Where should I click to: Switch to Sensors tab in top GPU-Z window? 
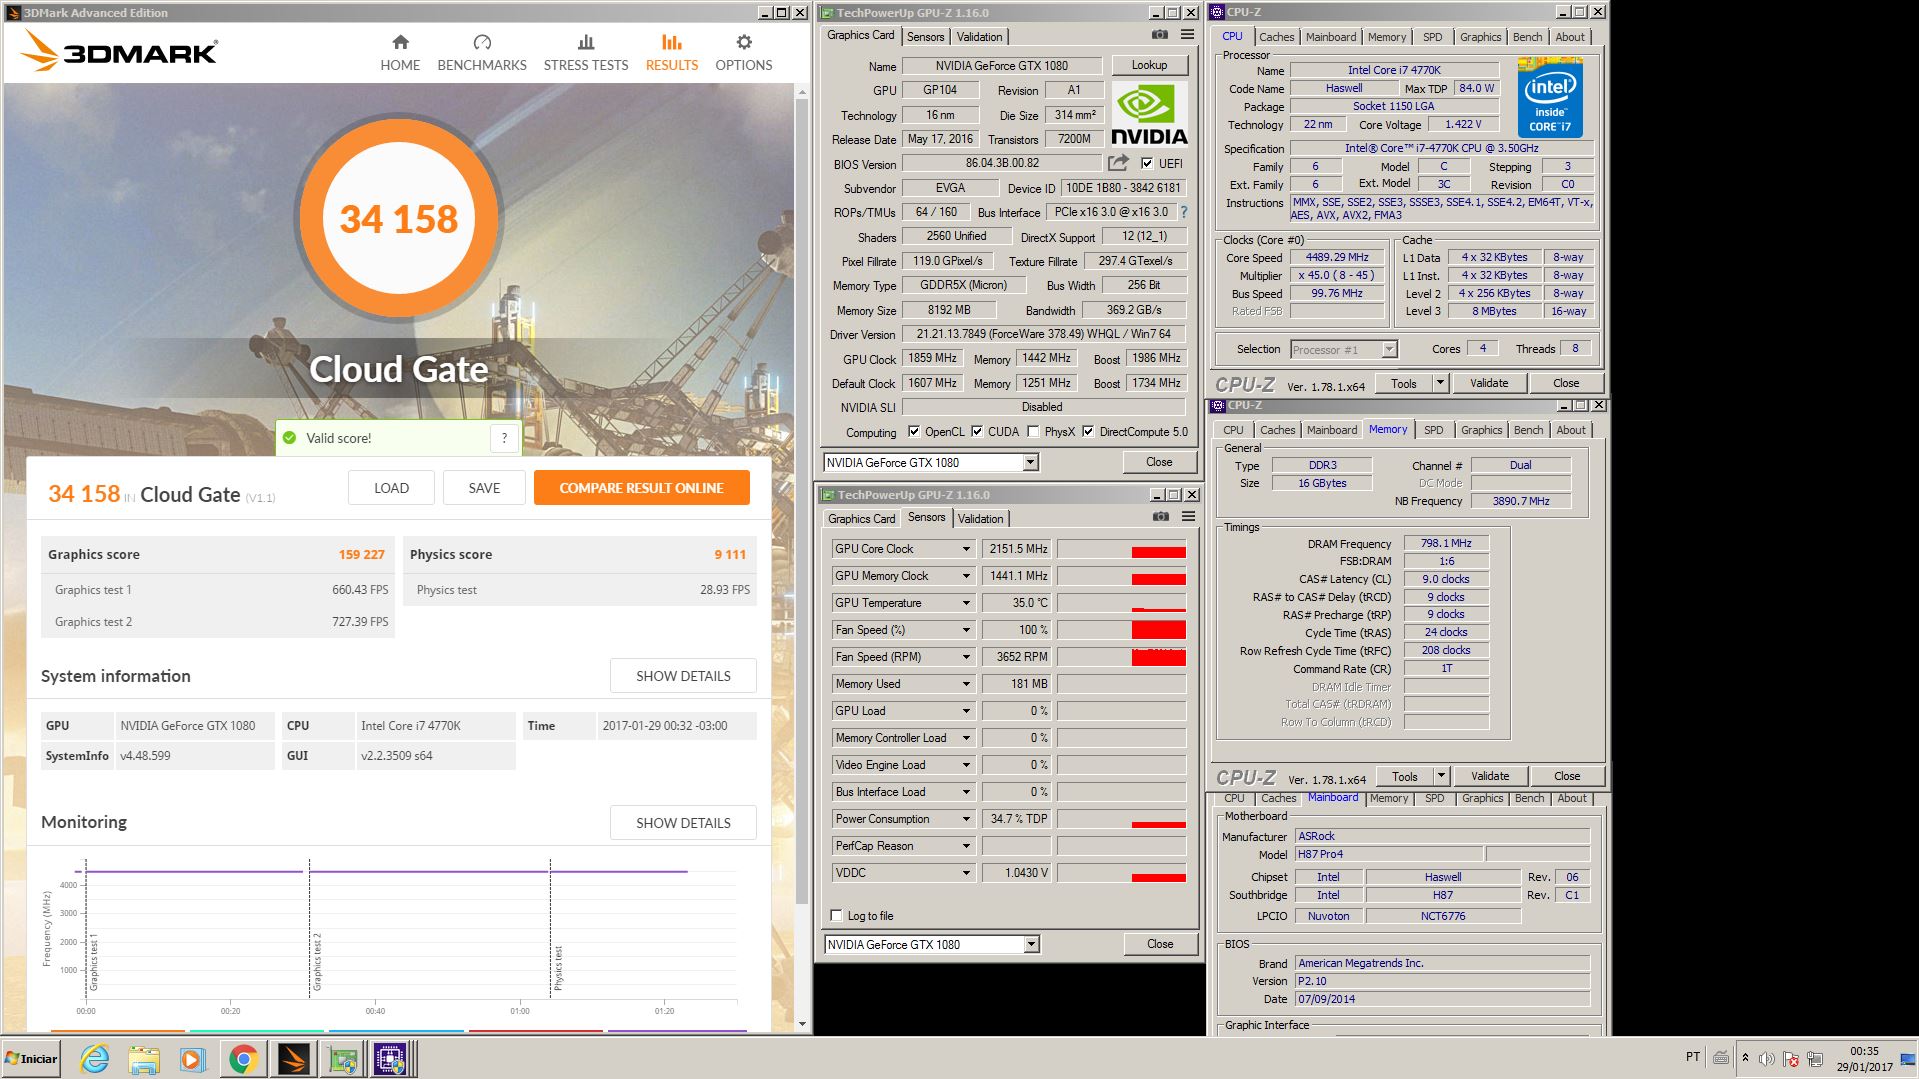coord(926,37)
